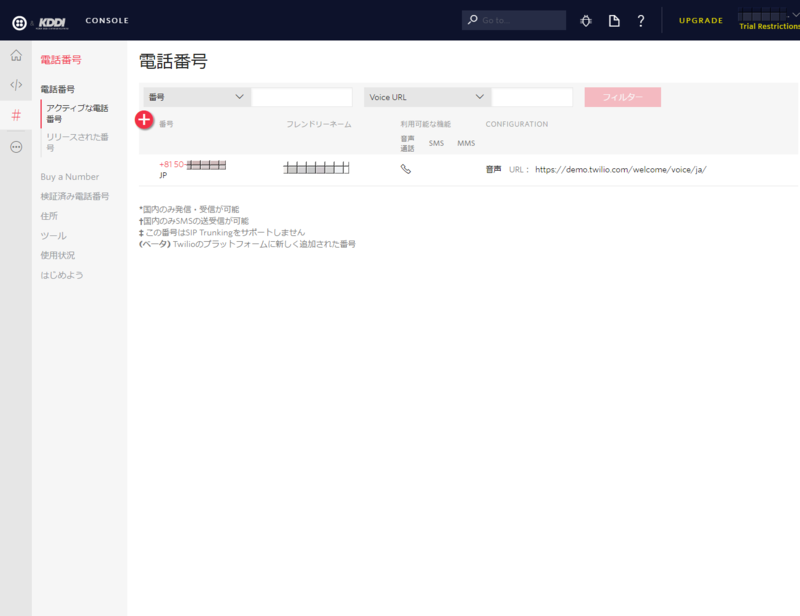Open ツール menu item

54,235
